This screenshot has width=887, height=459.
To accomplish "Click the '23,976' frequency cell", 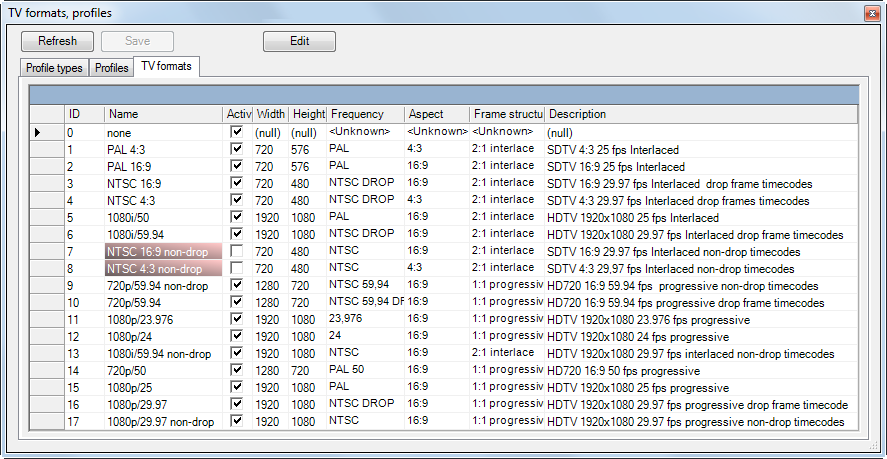I will coord(365,319).
